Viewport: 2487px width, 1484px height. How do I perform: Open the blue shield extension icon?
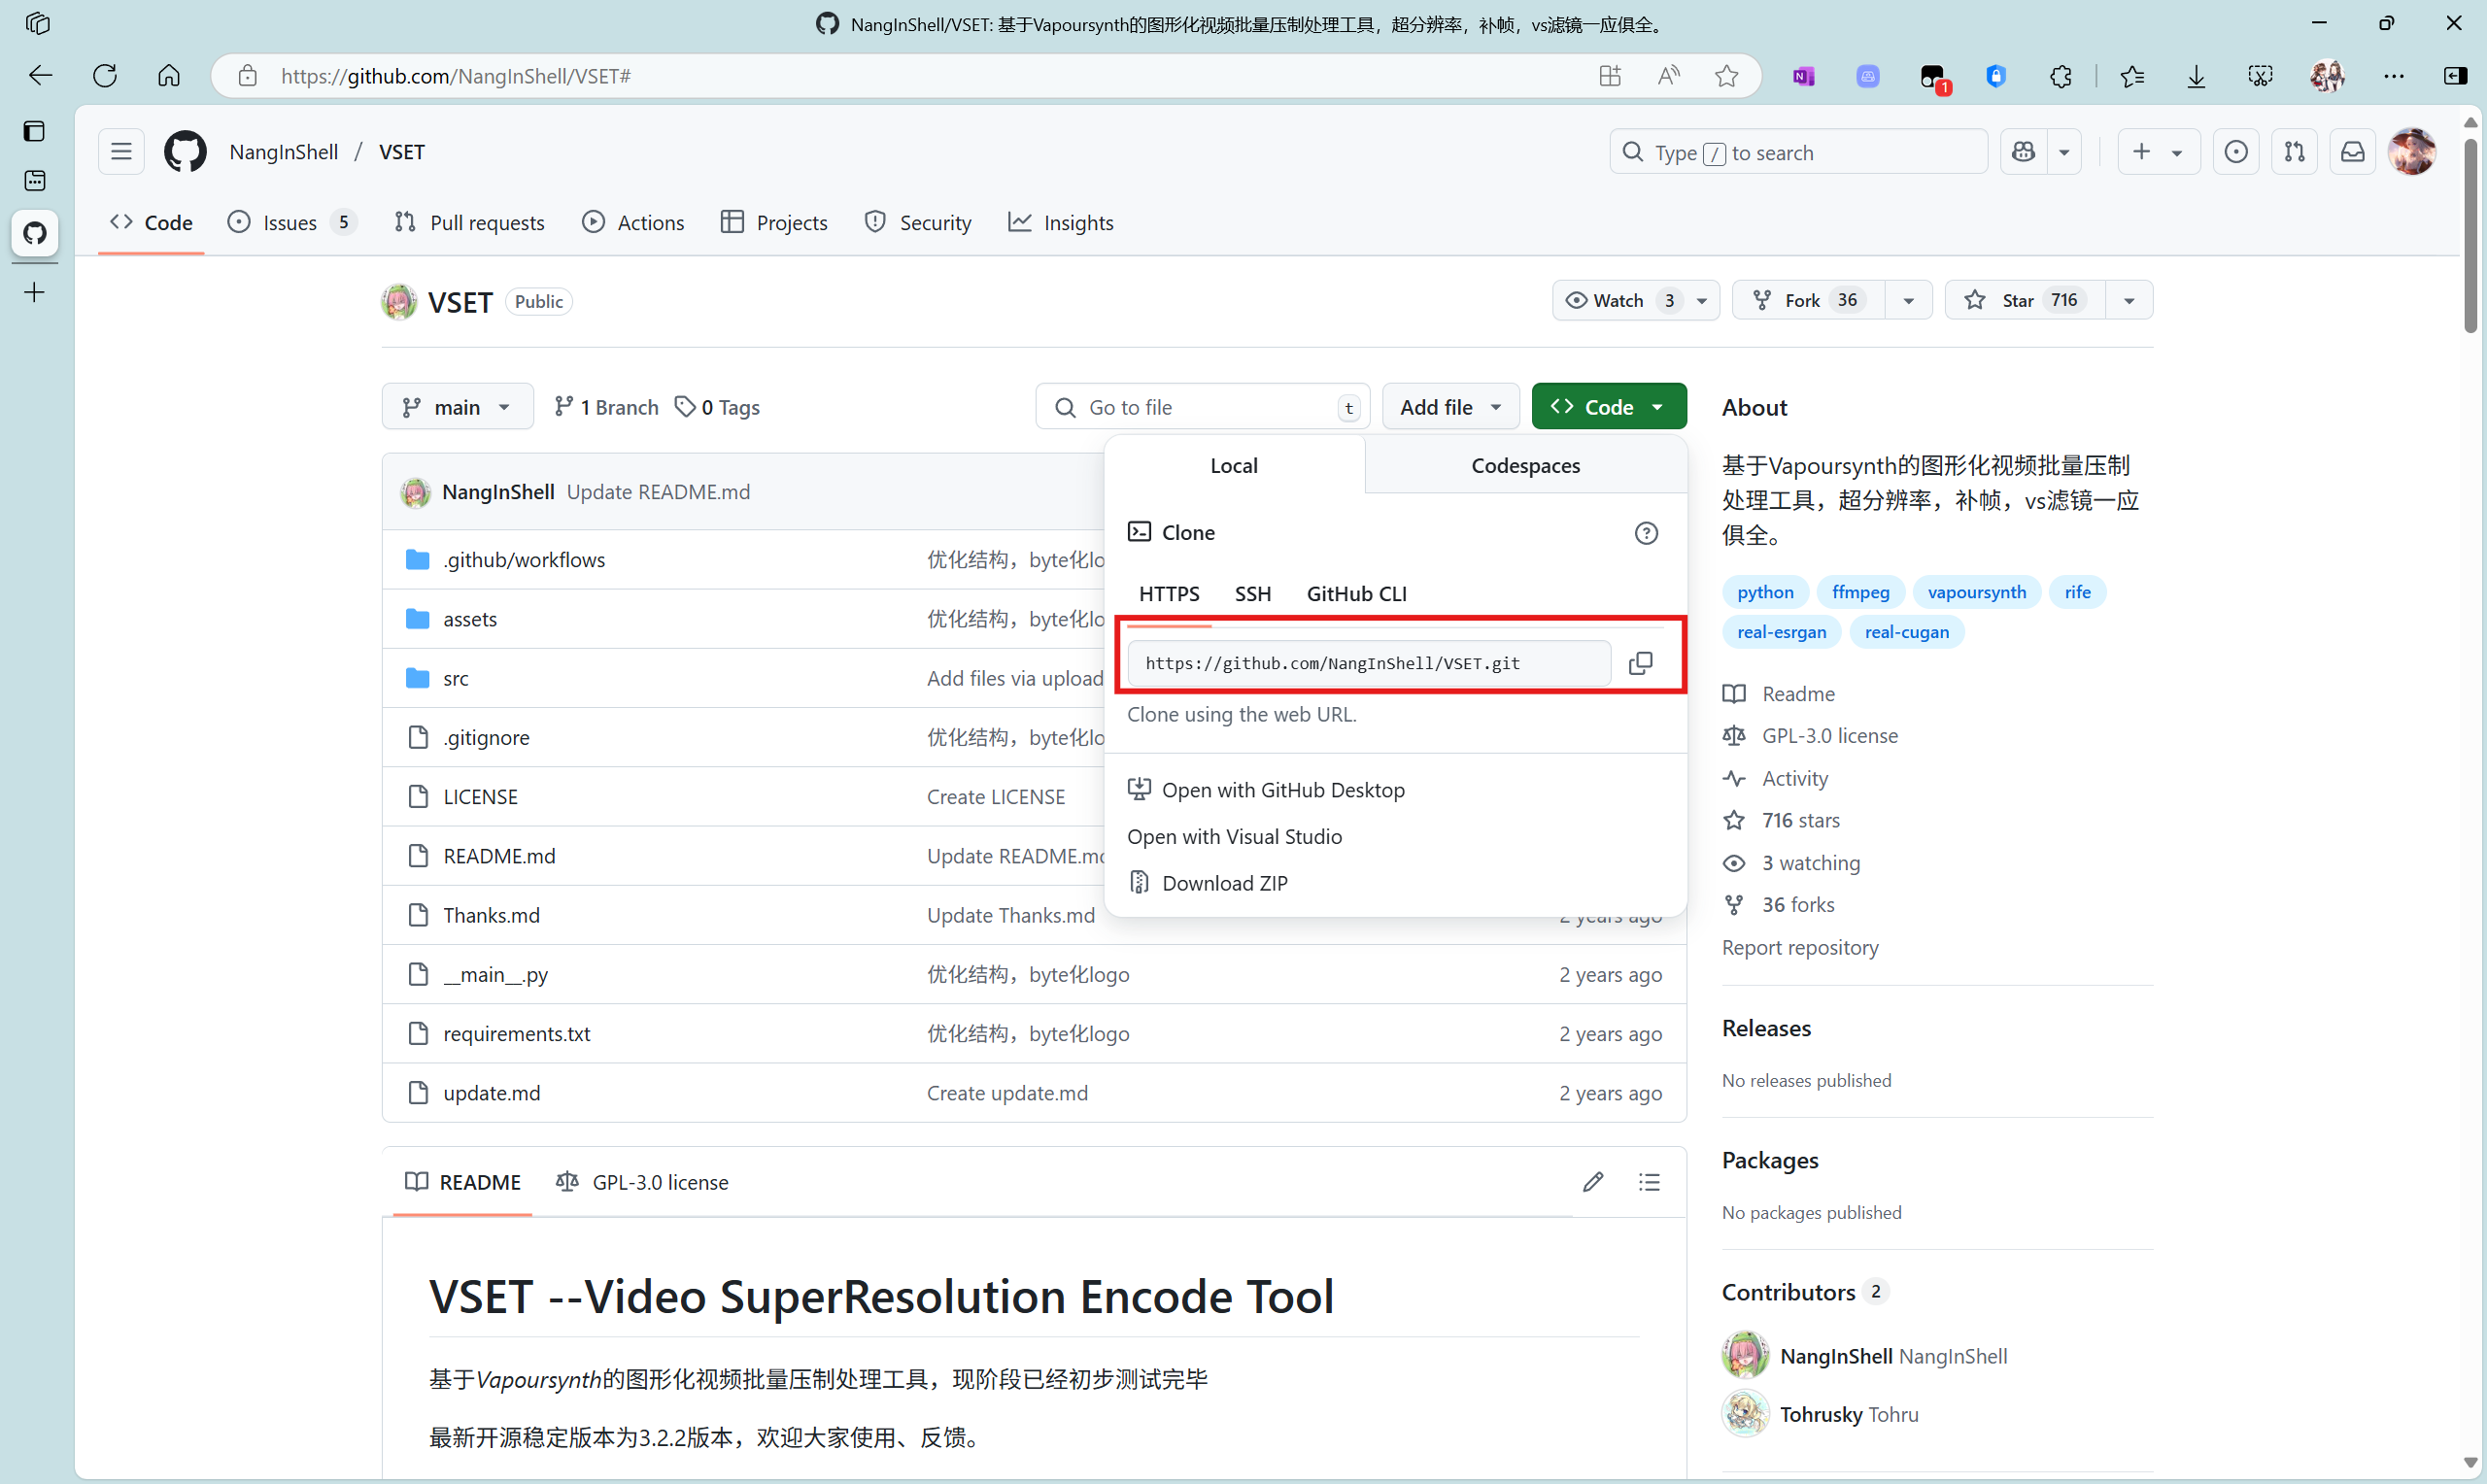click(1996, 76)
